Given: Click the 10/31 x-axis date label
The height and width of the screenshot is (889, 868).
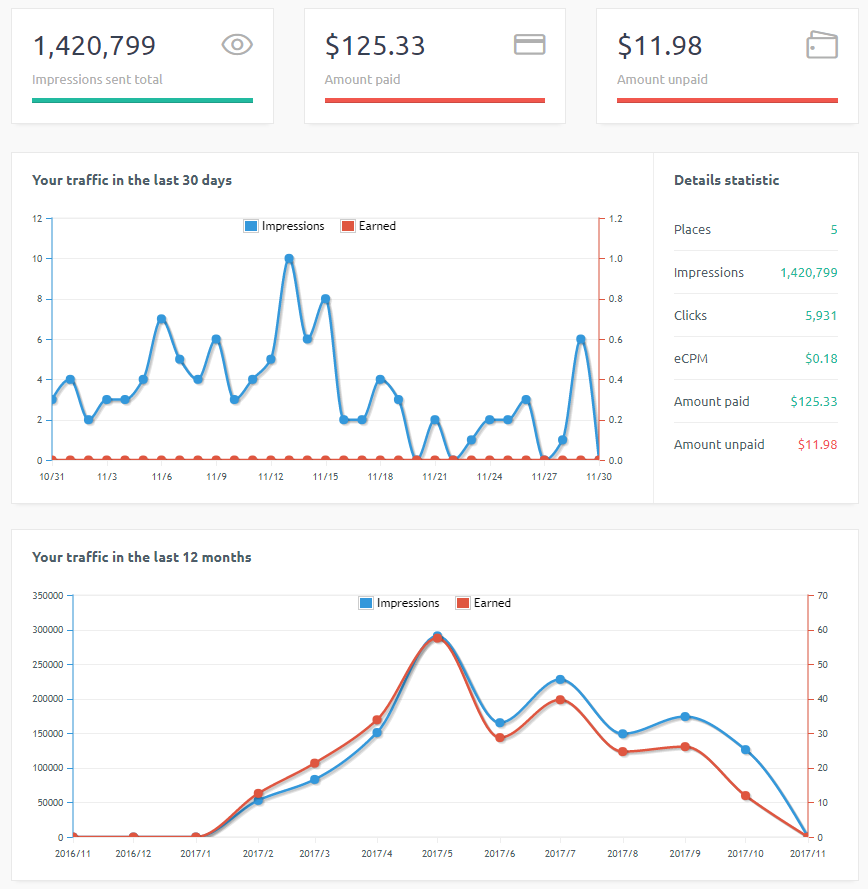Looking at the screenshot, I should pyautogui.click(x=52, y=477).
